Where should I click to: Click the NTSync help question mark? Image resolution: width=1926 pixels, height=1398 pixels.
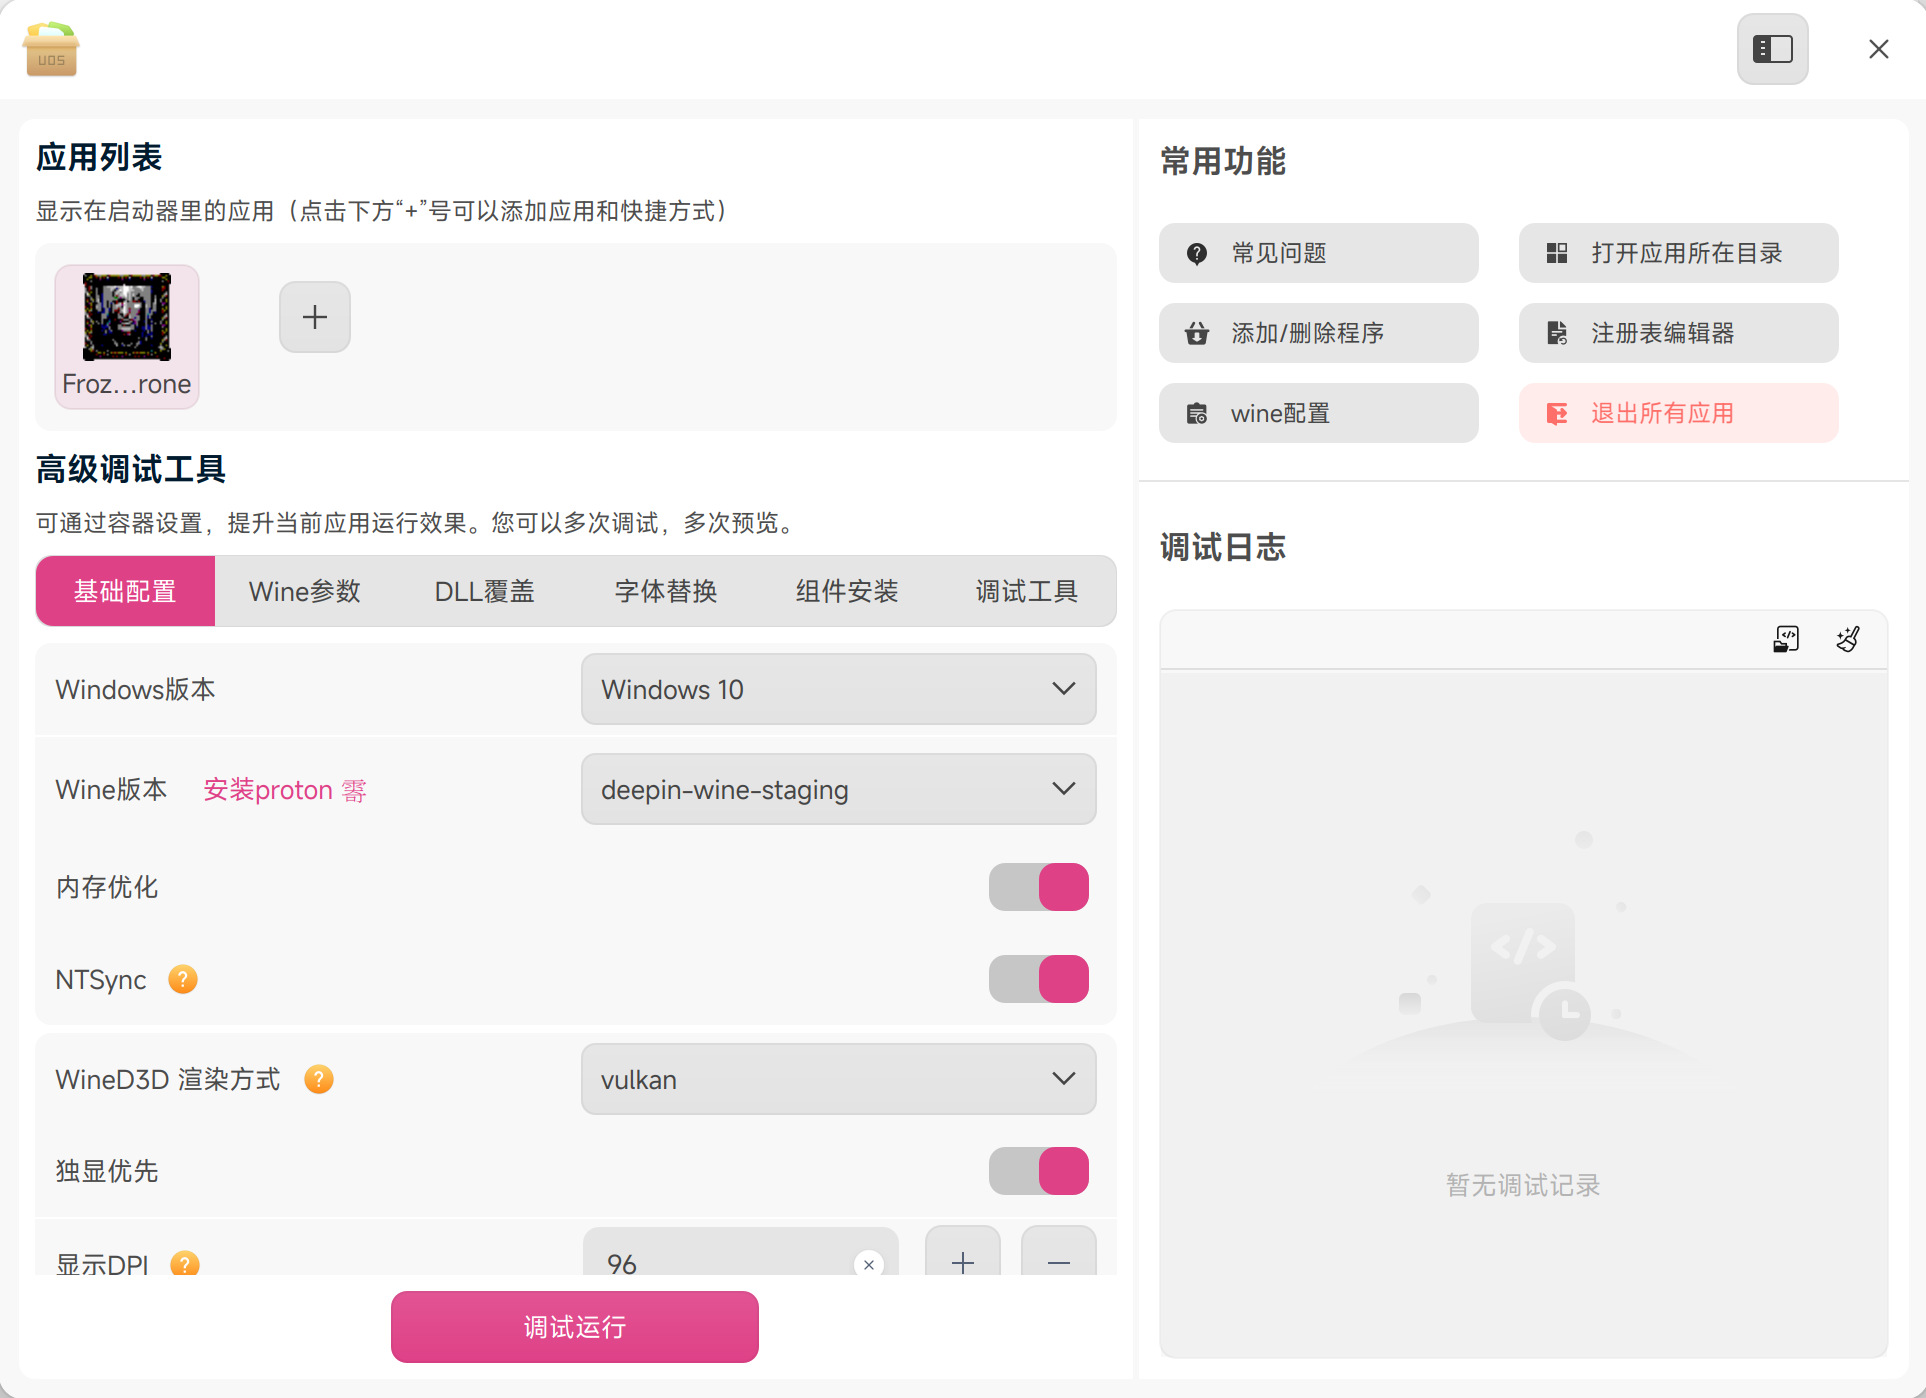(183, 979)
